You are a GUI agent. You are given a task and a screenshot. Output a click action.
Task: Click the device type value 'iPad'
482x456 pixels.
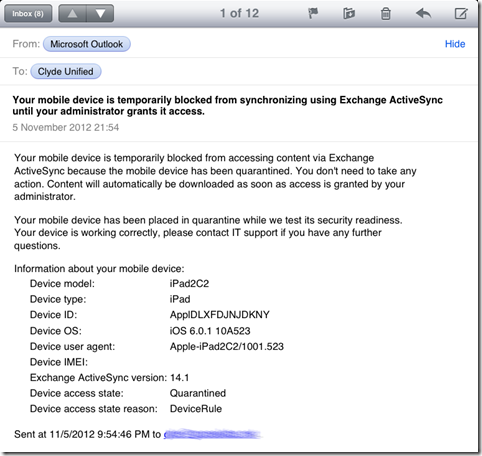click(180, 299)
